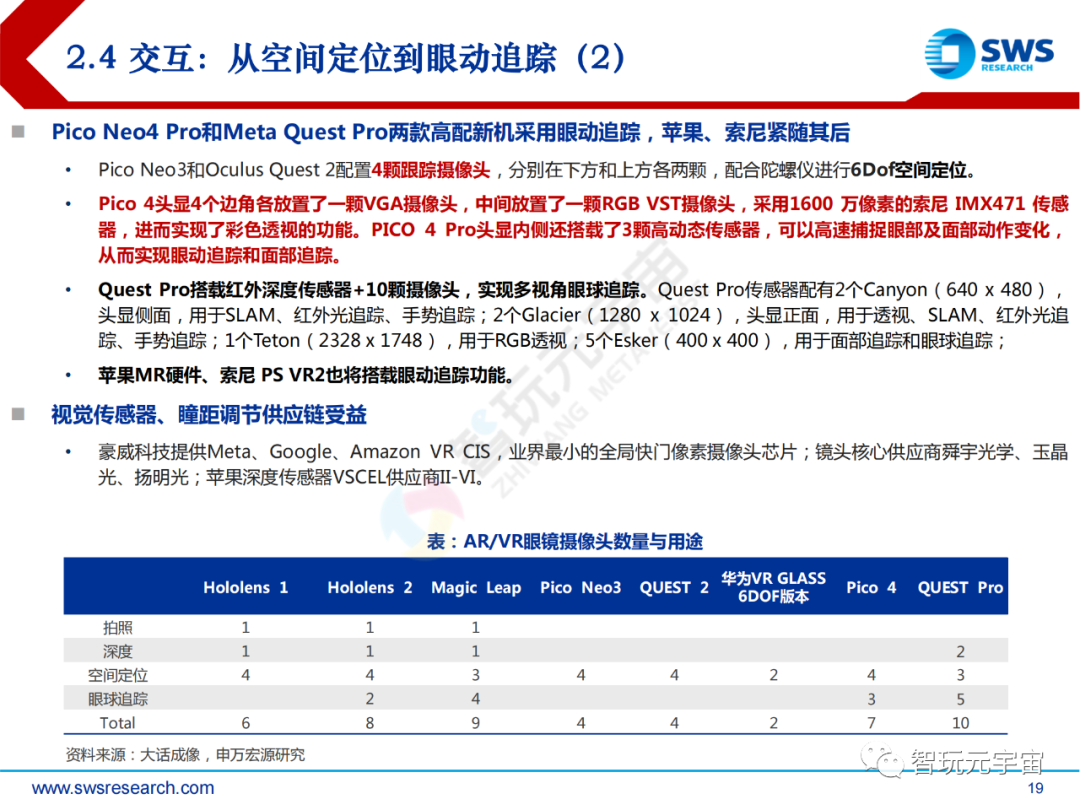
Task: Select the '深度' row label
Action: click(118, 651)
